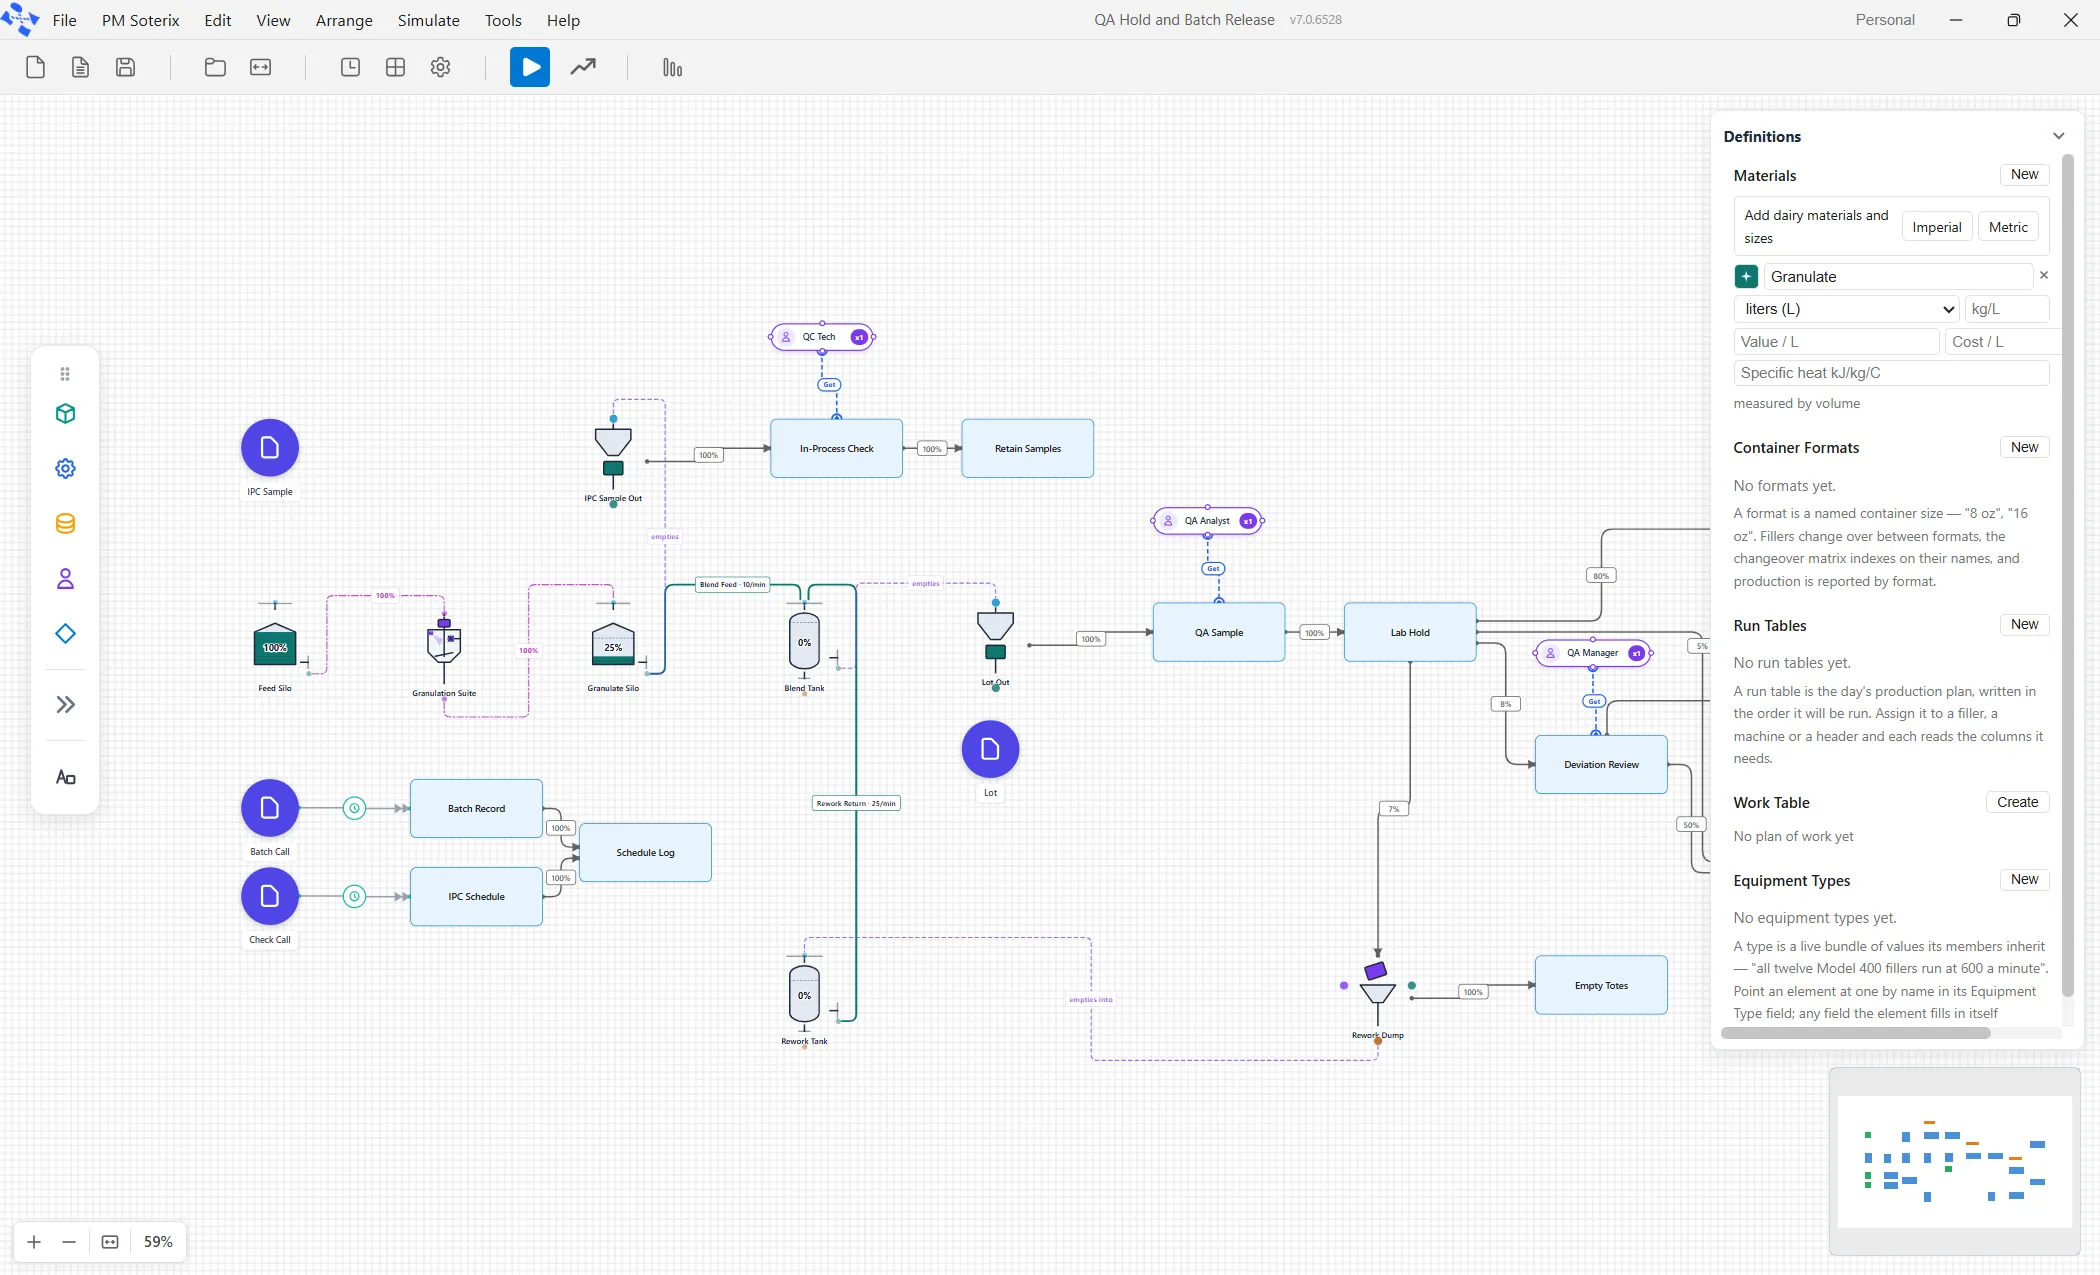Open the Arrange menu
Image resolution: width=2100 pixels, height=1275 pixels.
pyautogui.click(x=344, y=20)
